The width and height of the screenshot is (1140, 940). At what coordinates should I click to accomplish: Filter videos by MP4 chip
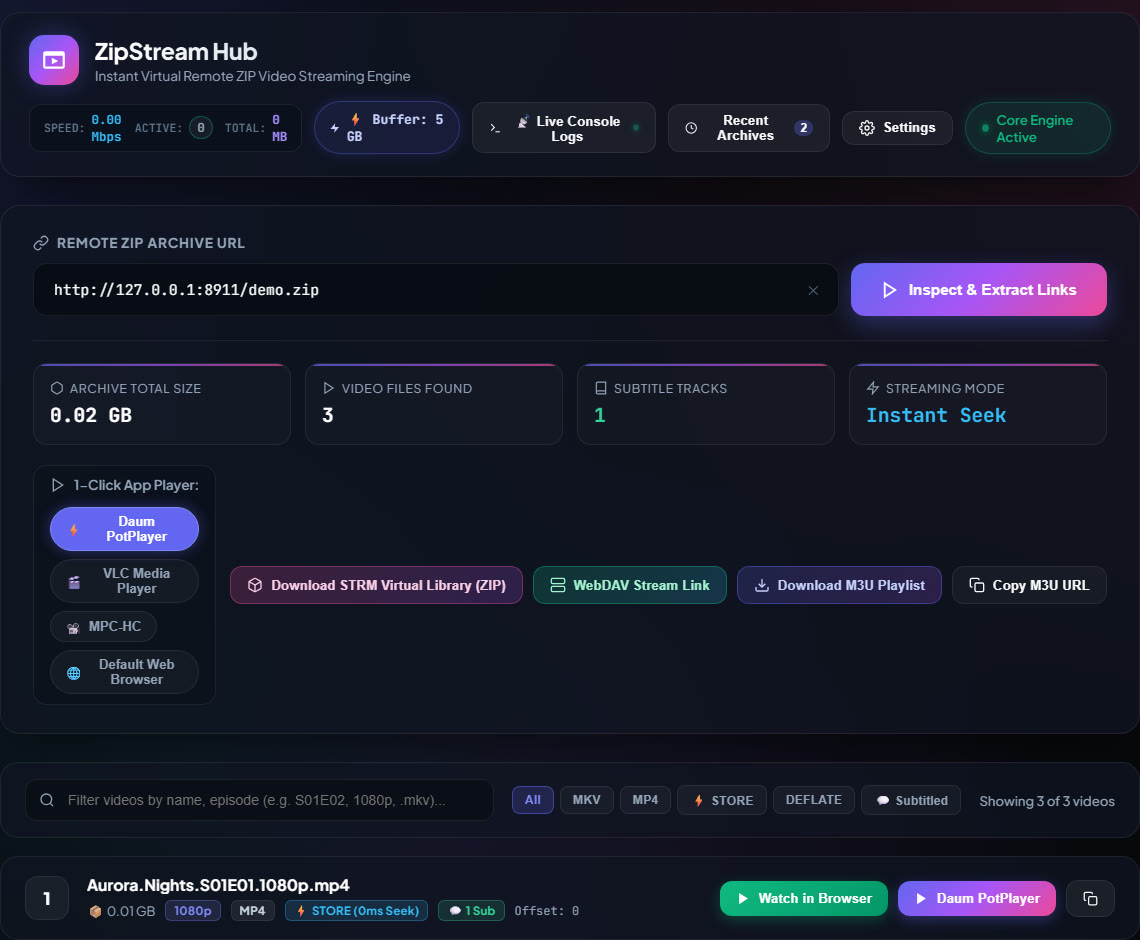point(645,800)
